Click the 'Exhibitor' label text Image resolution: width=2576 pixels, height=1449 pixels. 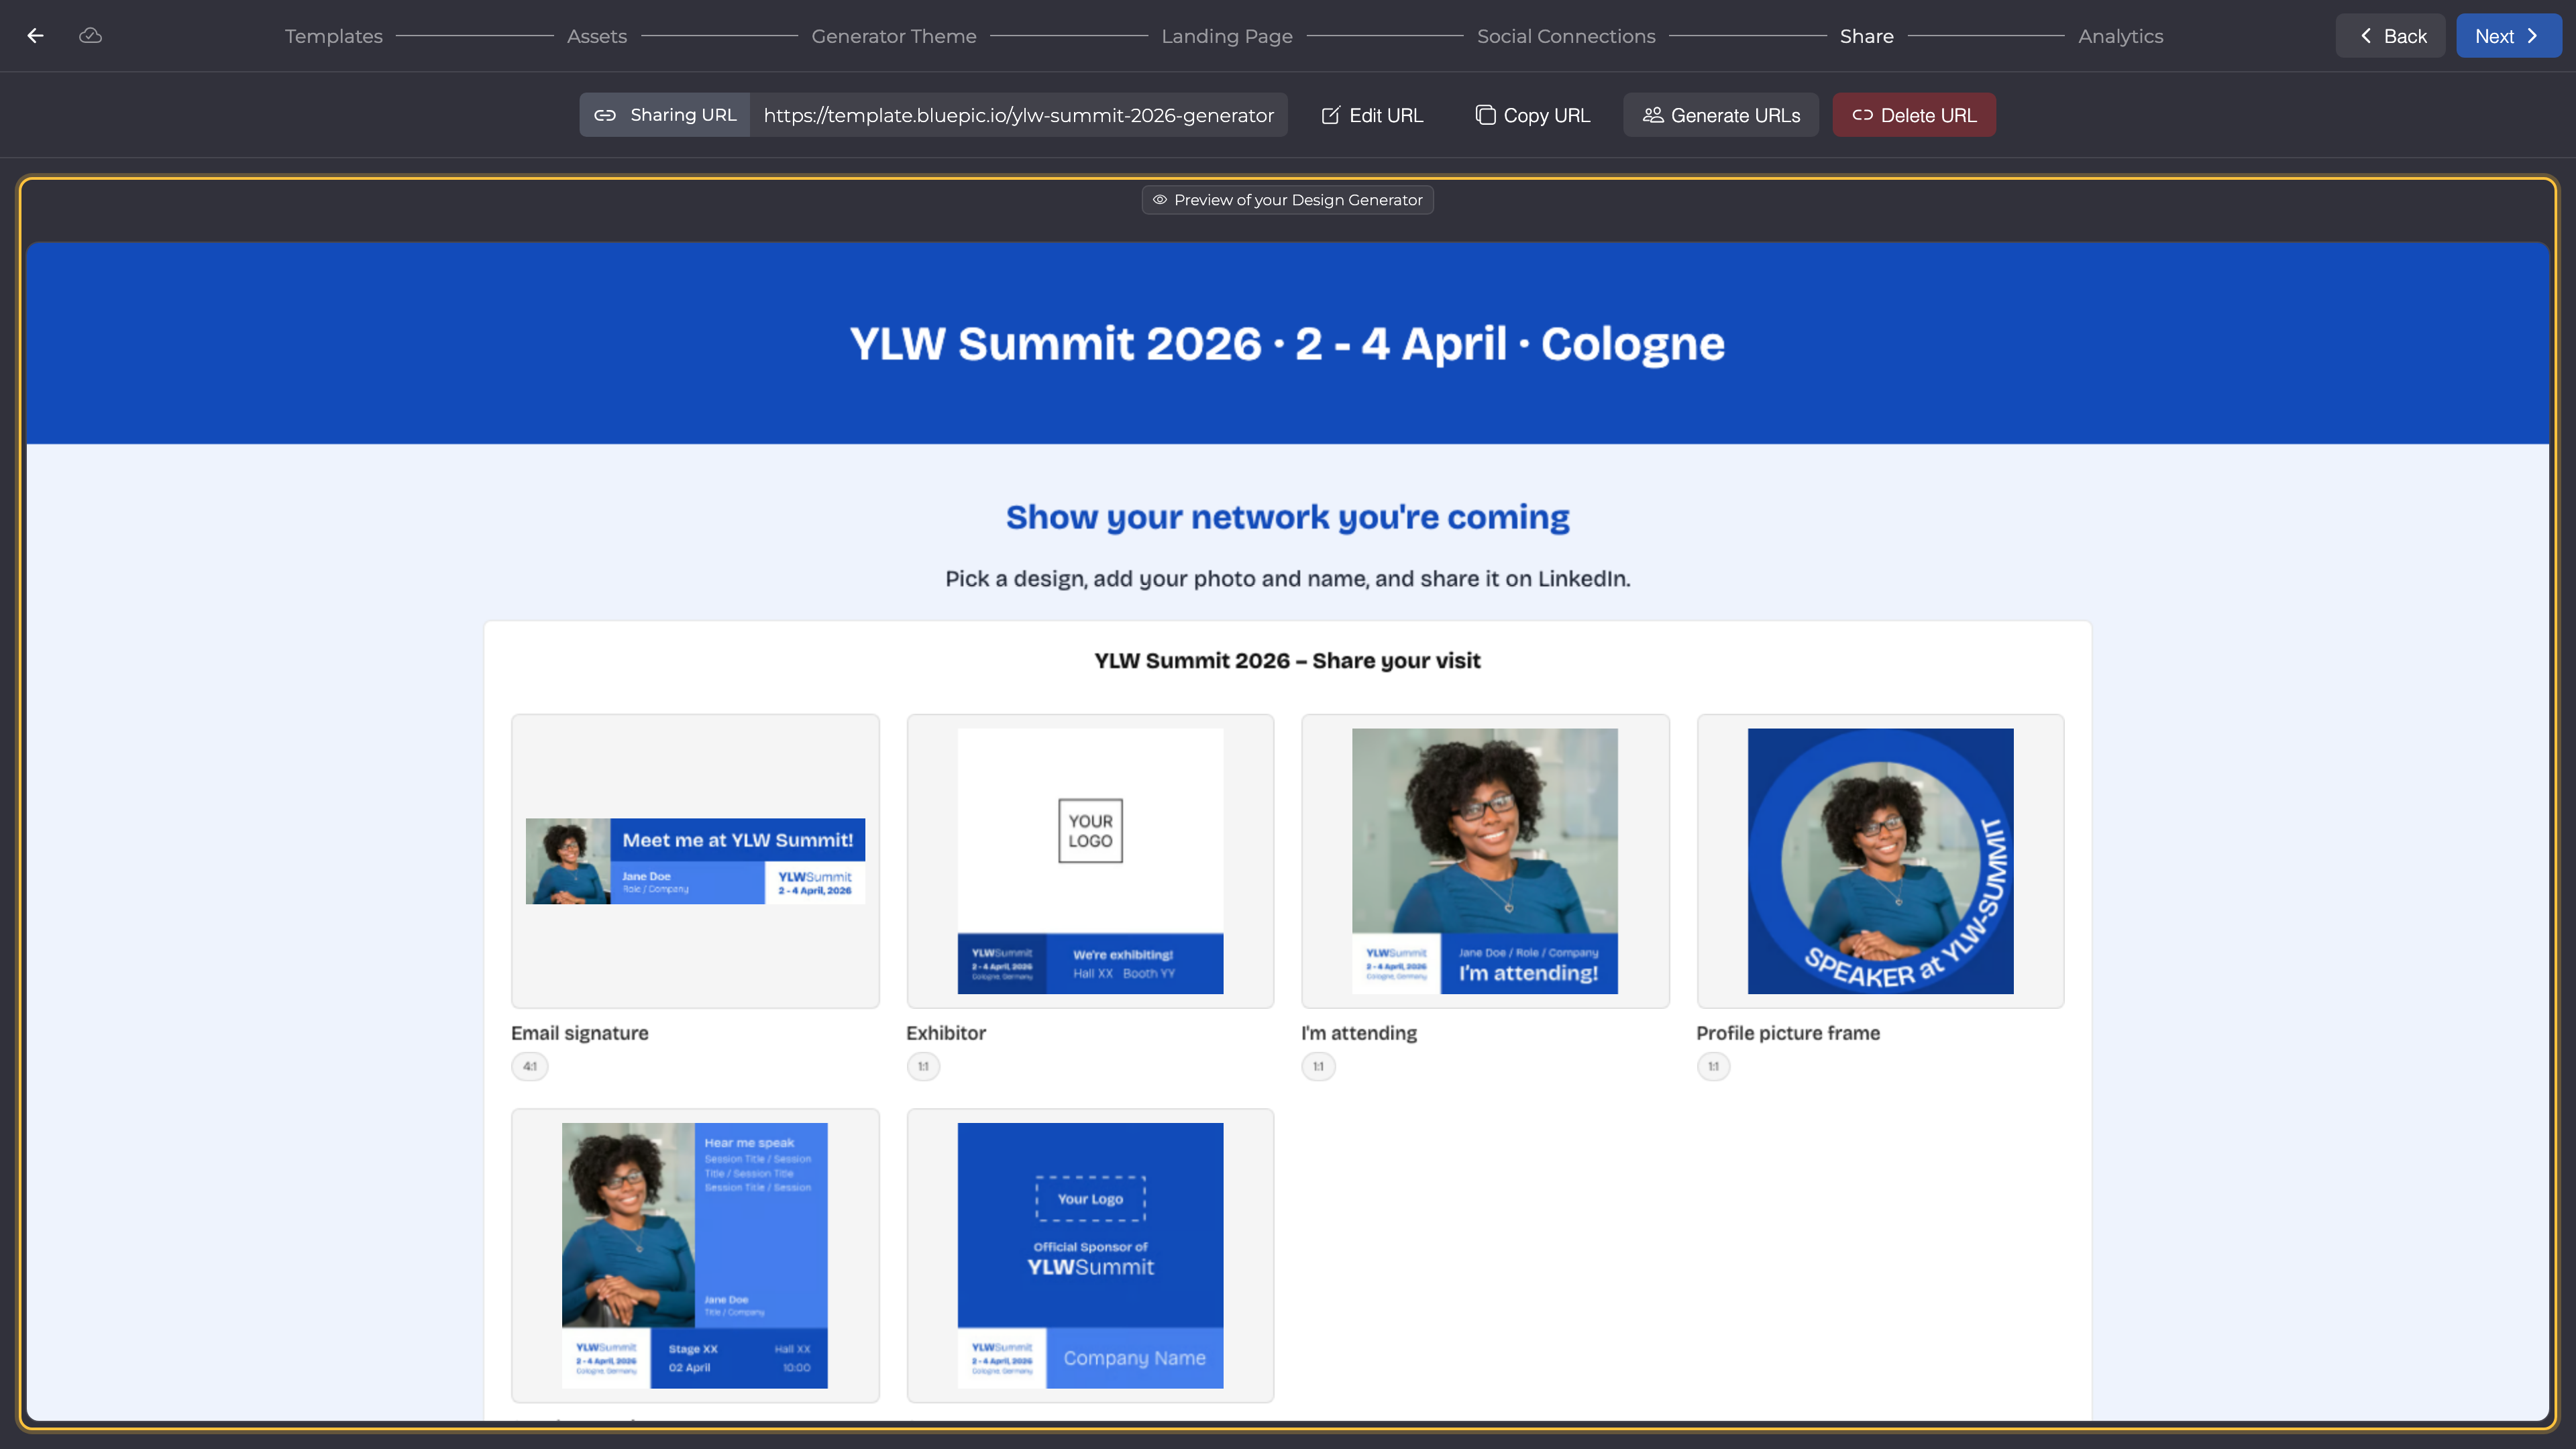946,1033
